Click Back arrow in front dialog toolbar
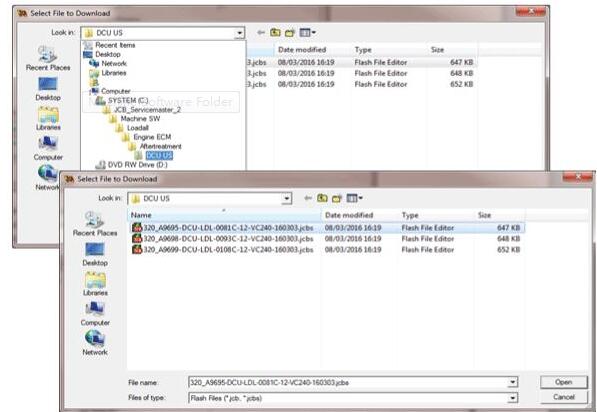Screen dimensions: 597x412 pyautogui.click(x=308, y=198)
